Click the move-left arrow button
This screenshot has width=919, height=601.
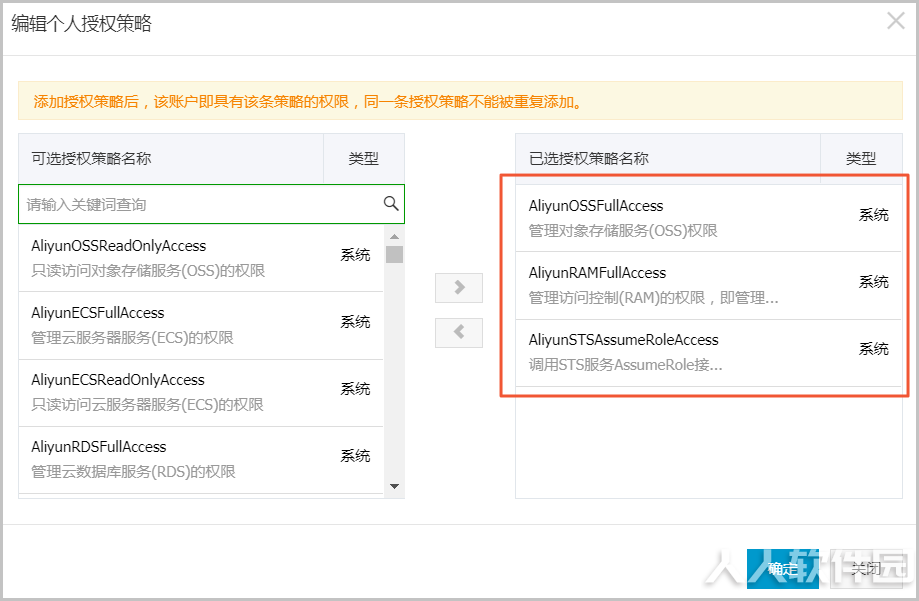point(459,332)
